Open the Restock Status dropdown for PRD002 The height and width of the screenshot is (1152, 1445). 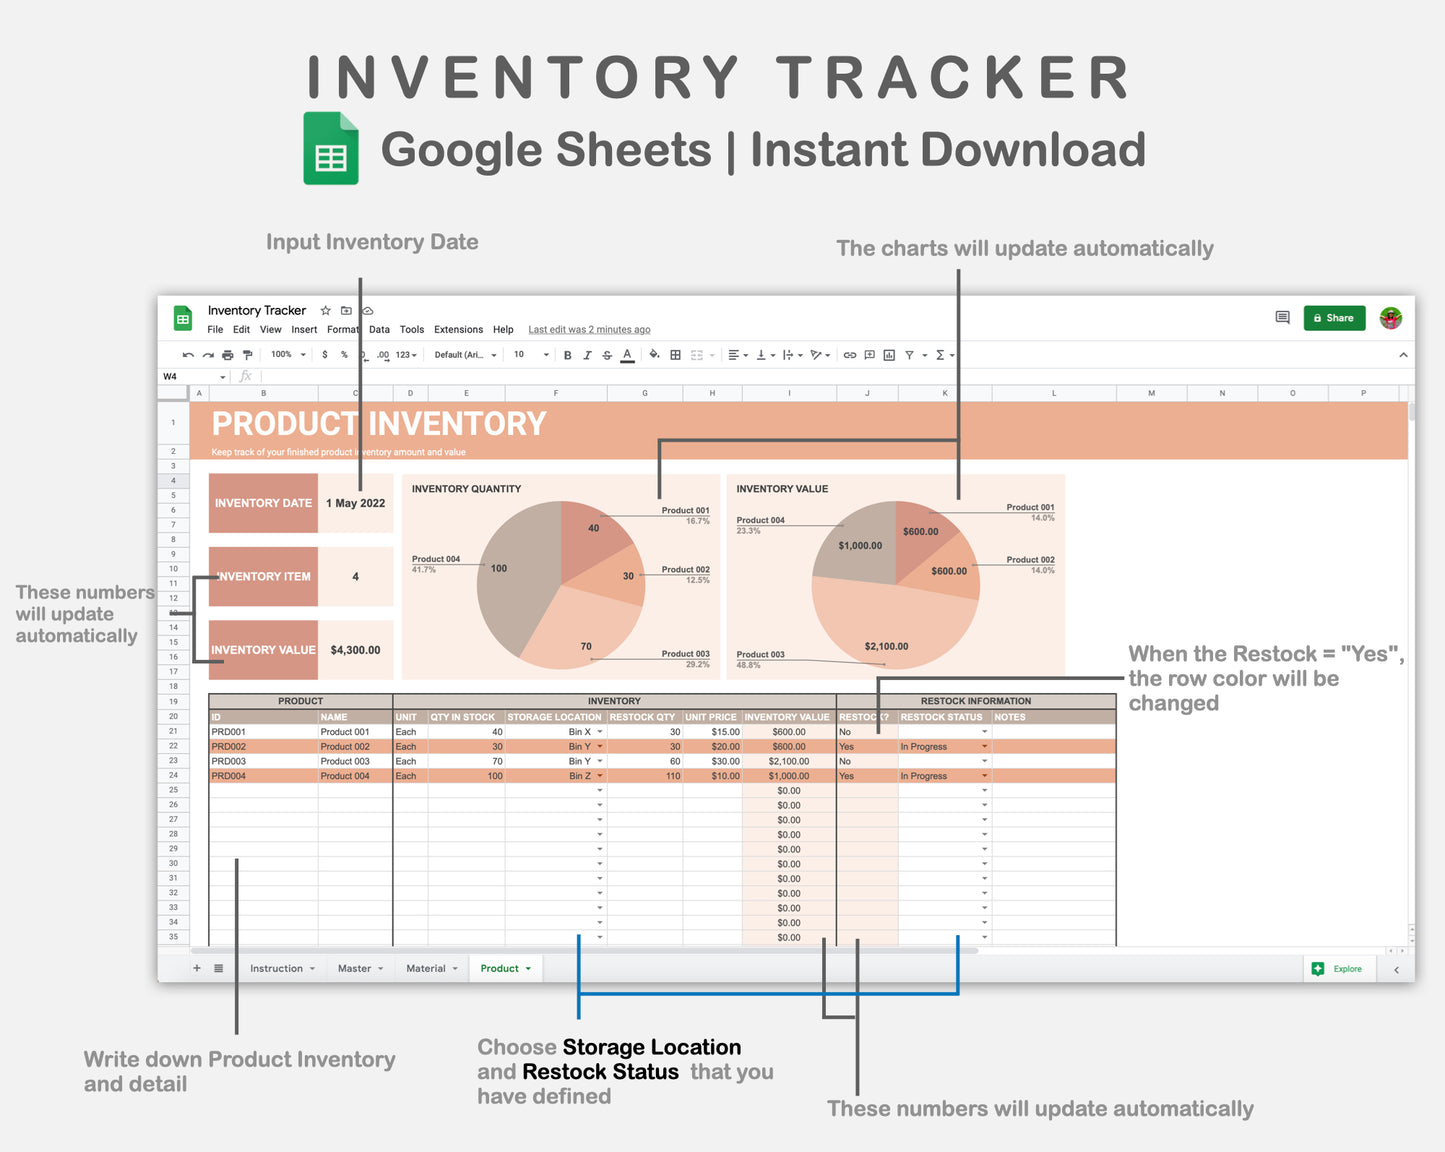tap(984, 746)
